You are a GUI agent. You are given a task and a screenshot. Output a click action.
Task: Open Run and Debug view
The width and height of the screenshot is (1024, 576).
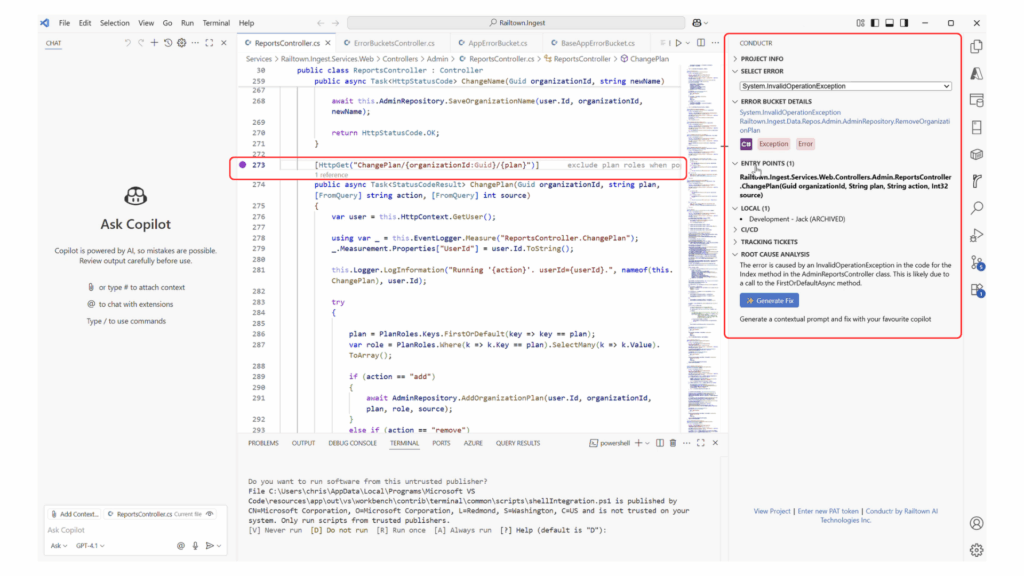point(977,235)
